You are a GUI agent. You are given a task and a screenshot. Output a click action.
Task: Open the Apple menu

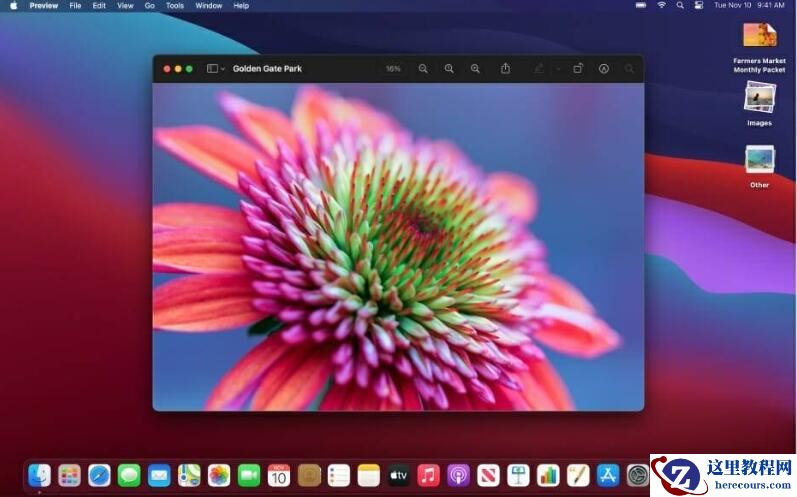14,6
